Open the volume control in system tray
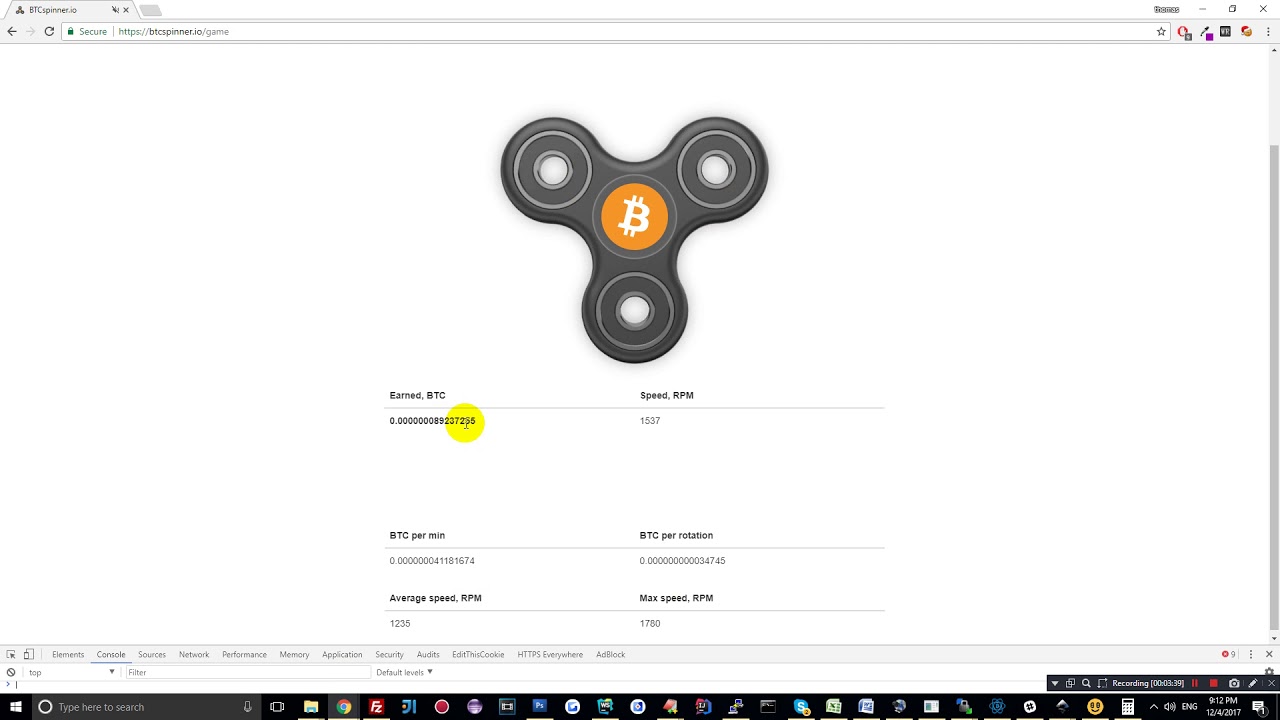Image resolution: width=1280 pixels, height=720 pixels. [1170, 707]
